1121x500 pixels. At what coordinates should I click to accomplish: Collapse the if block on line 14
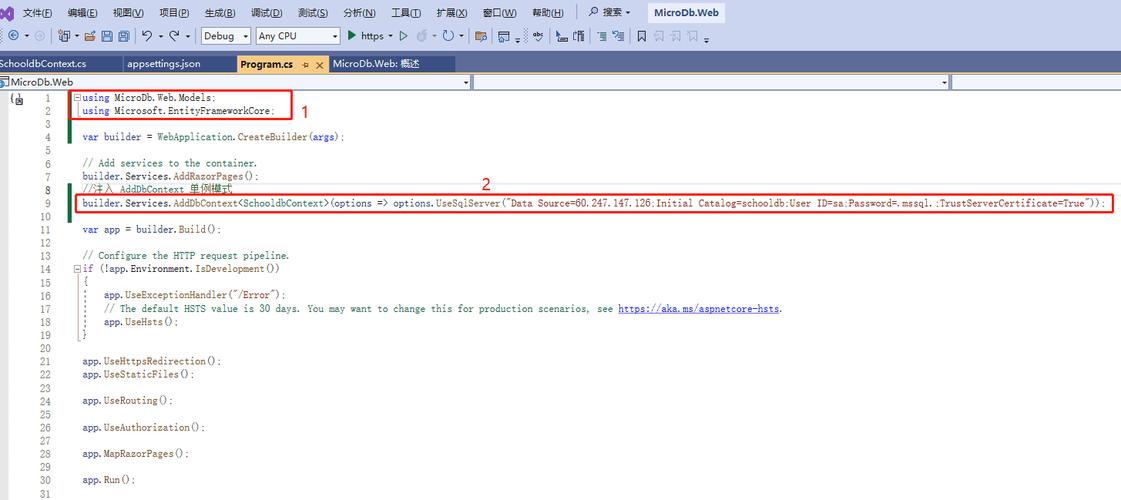76,269
